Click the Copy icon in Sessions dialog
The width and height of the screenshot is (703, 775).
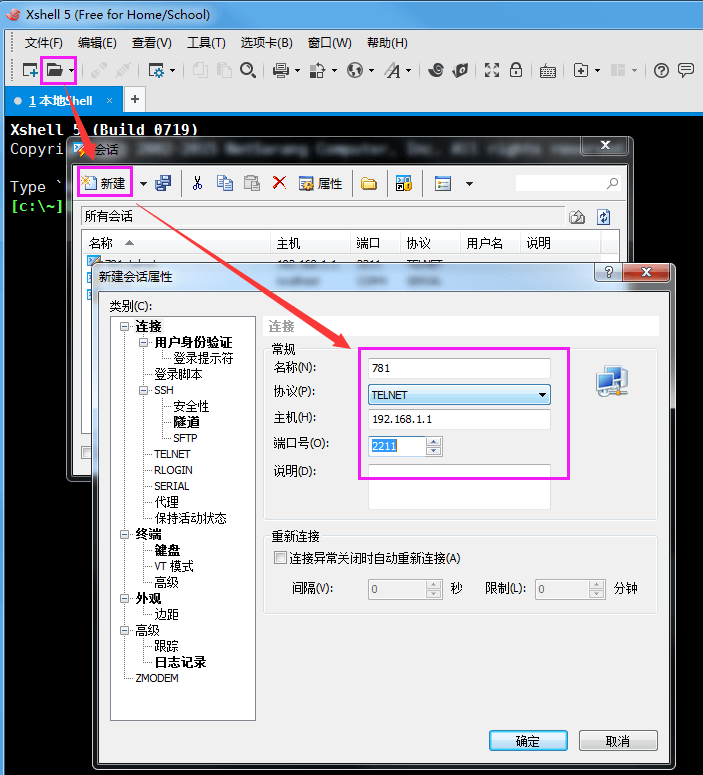(225, 183)
